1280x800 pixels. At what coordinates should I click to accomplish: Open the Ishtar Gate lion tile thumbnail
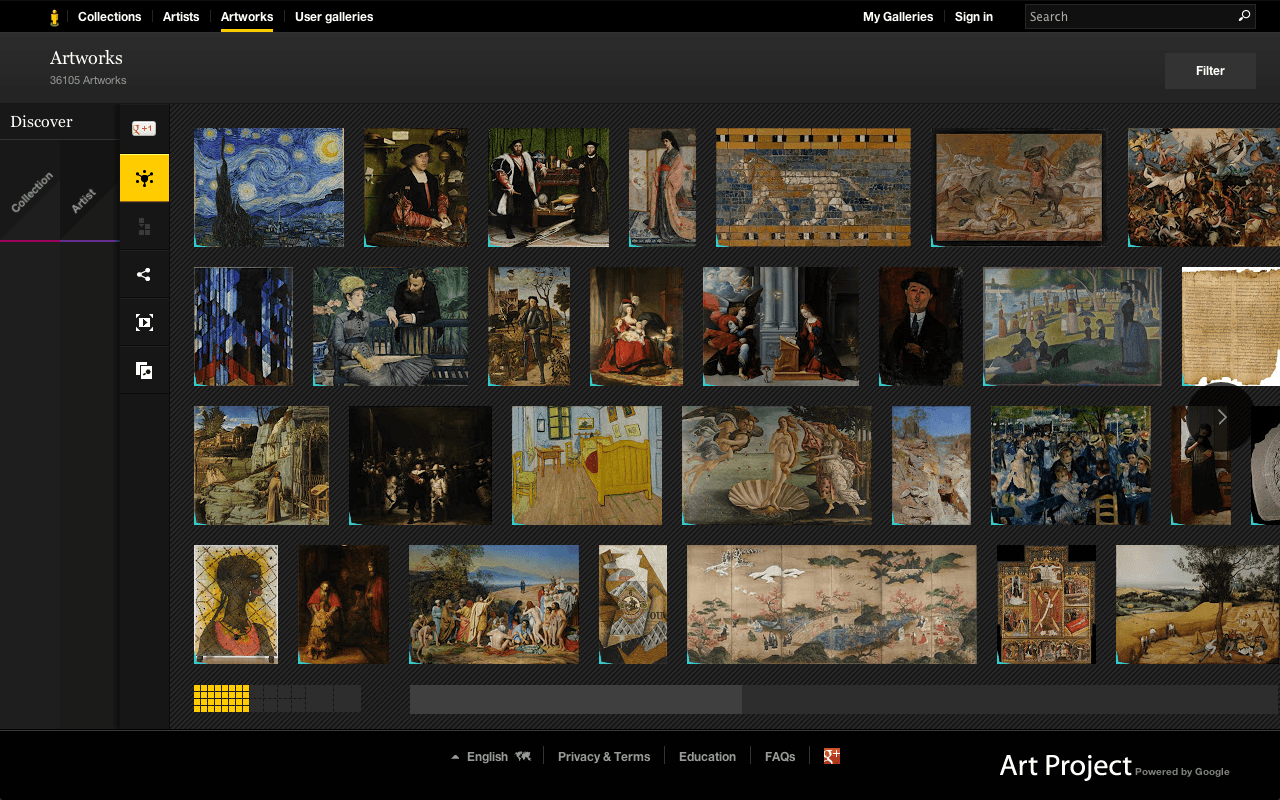813,187
